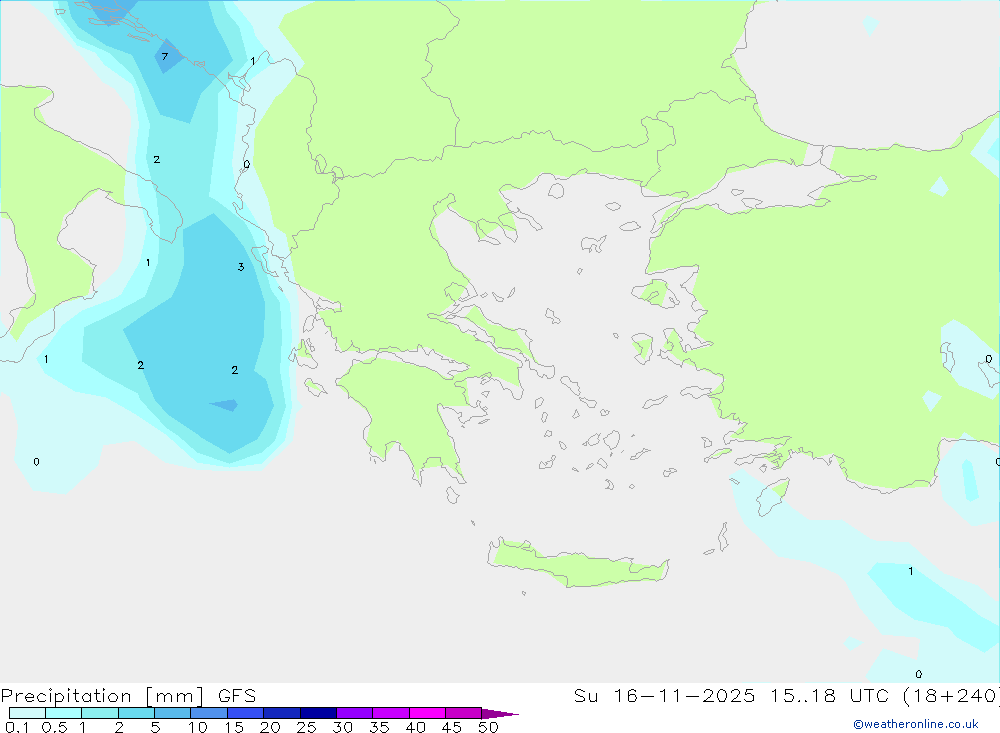Click the lightest legend swatch between 0.1 and 0.5
Image resolution: width=1000 pixels, height=733 pixels.
27,713
